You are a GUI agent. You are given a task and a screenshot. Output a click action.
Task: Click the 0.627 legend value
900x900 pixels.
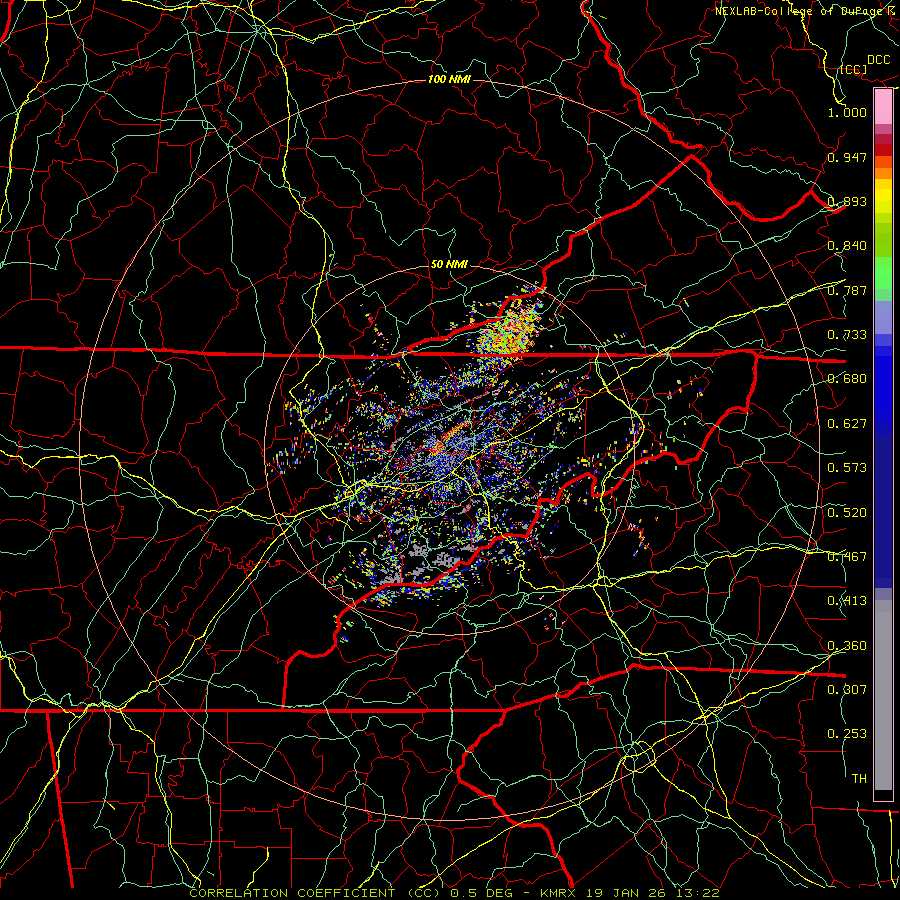(x=847, y=424)
